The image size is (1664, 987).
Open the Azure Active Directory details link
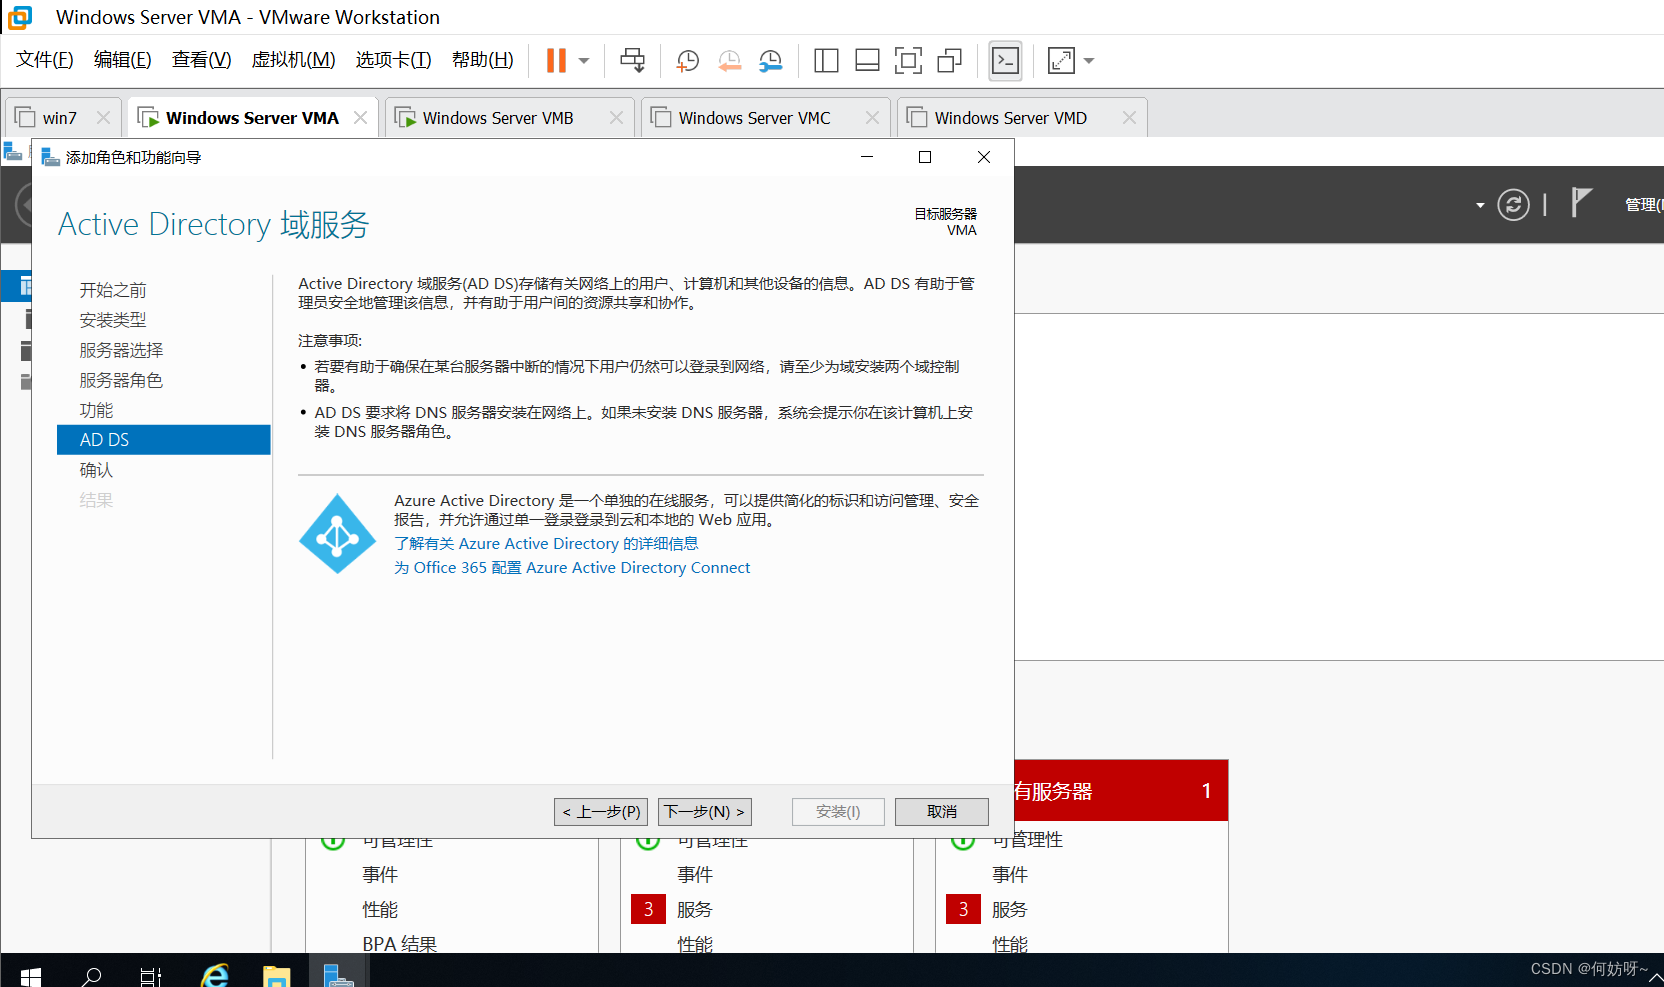pyautogui.click(x=546, y=544)
